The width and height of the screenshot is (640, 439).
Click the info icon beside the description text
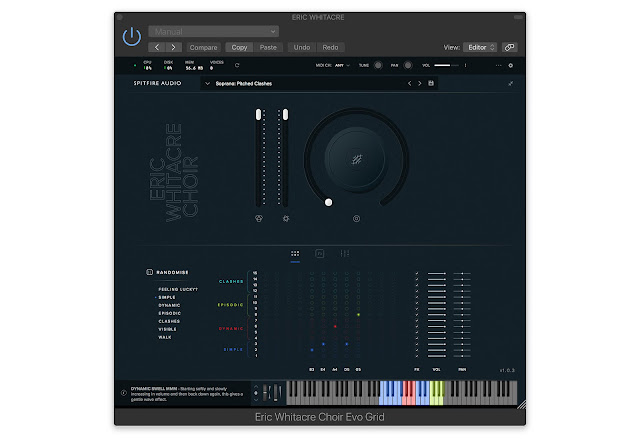[124, 393]
